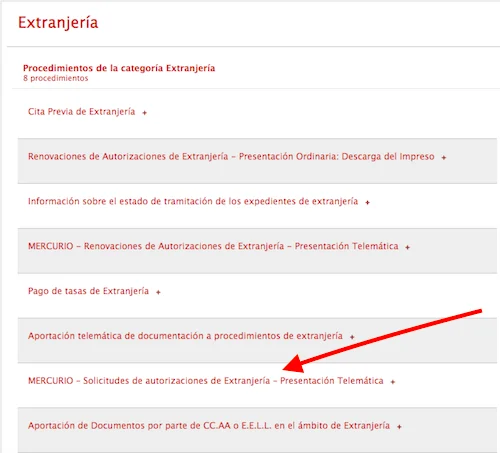The height and width of the screenshot is (453, 500).
Task: Click plus icon after Renovaciones Presentación Ordinaria
Action: pyautogui.click(x=444, y=158)
